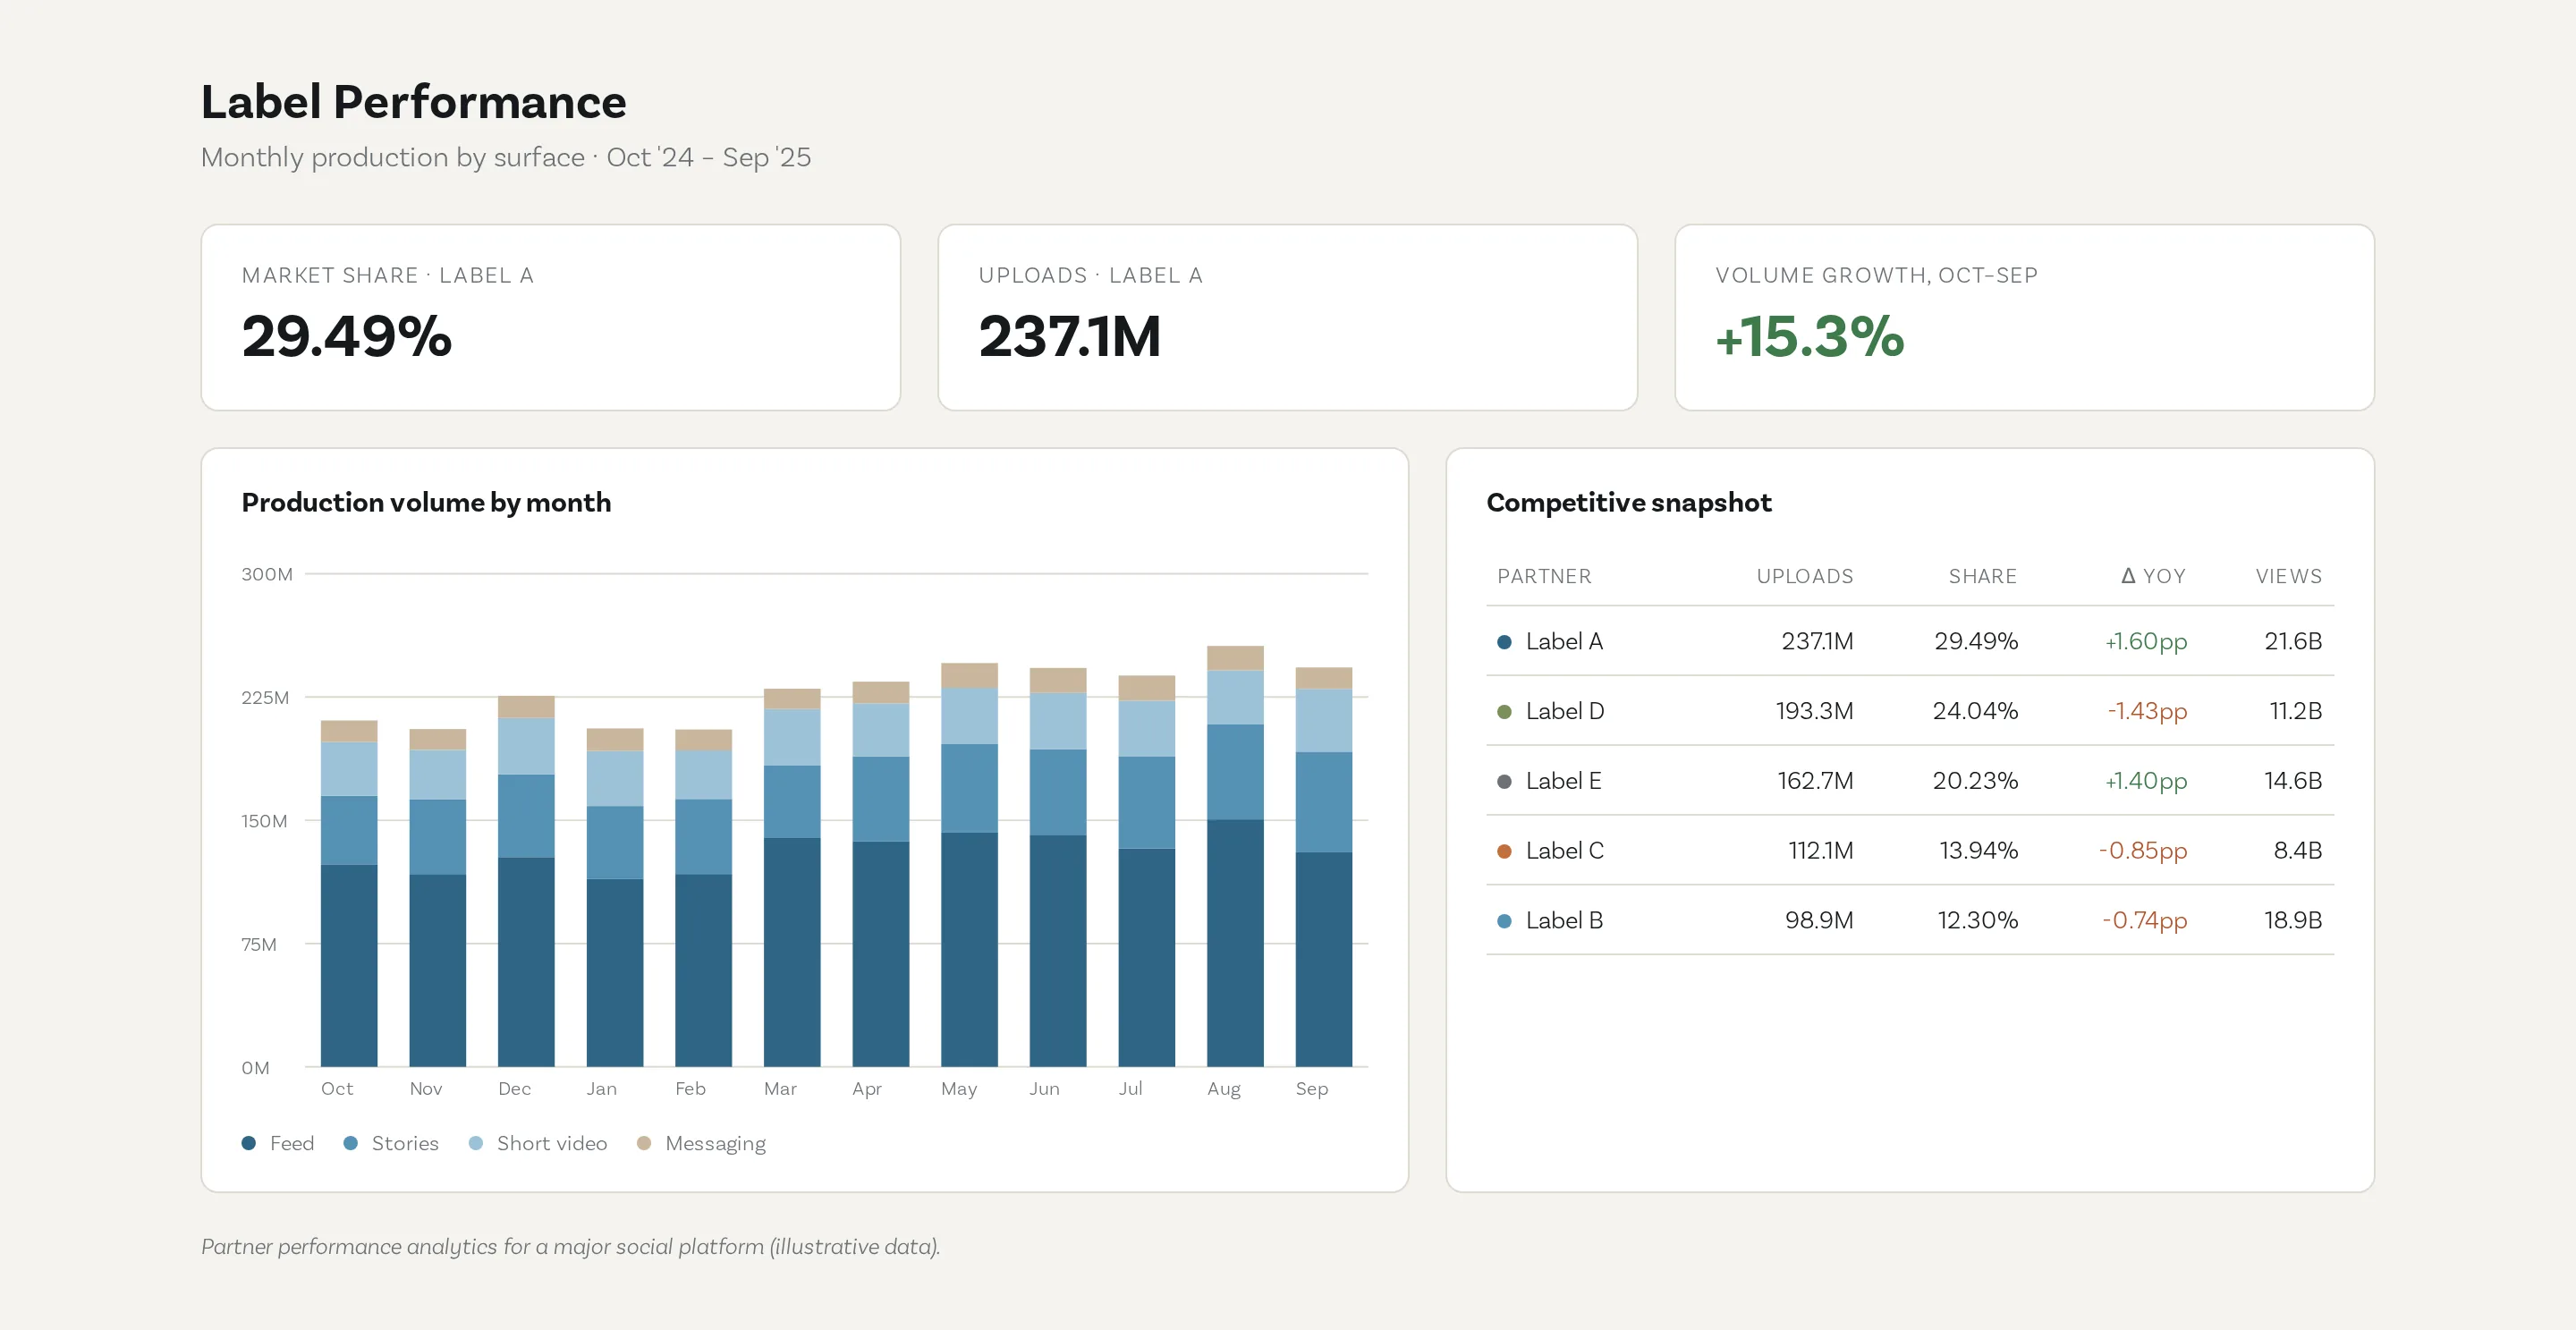
Task: Click the 162.7M uploads value
Action: (x=1815, y=781)
